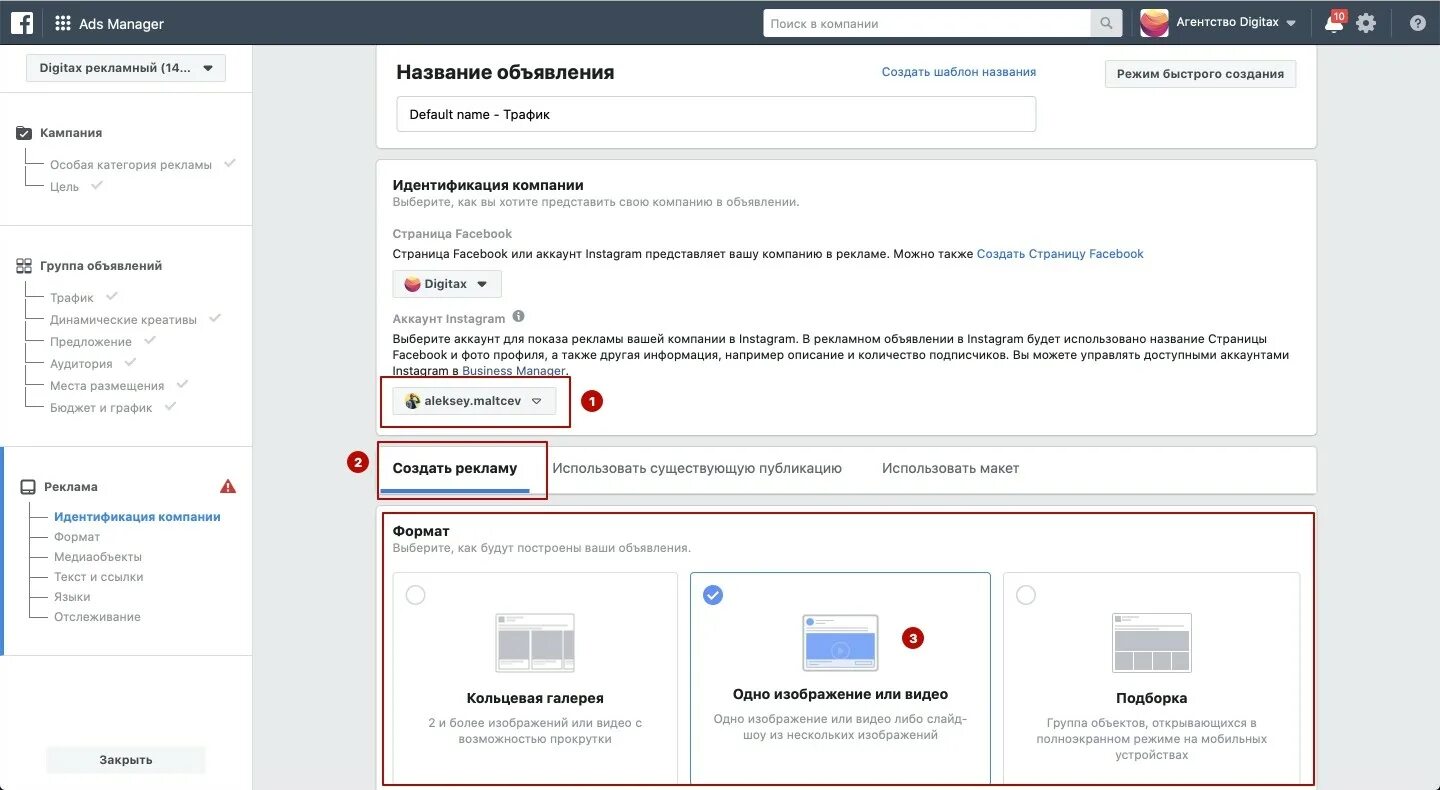Screen dimensions: 1440x790
Task: Open Facebook home logo icon
Action: pyautogui.click(x=22, y=22)
